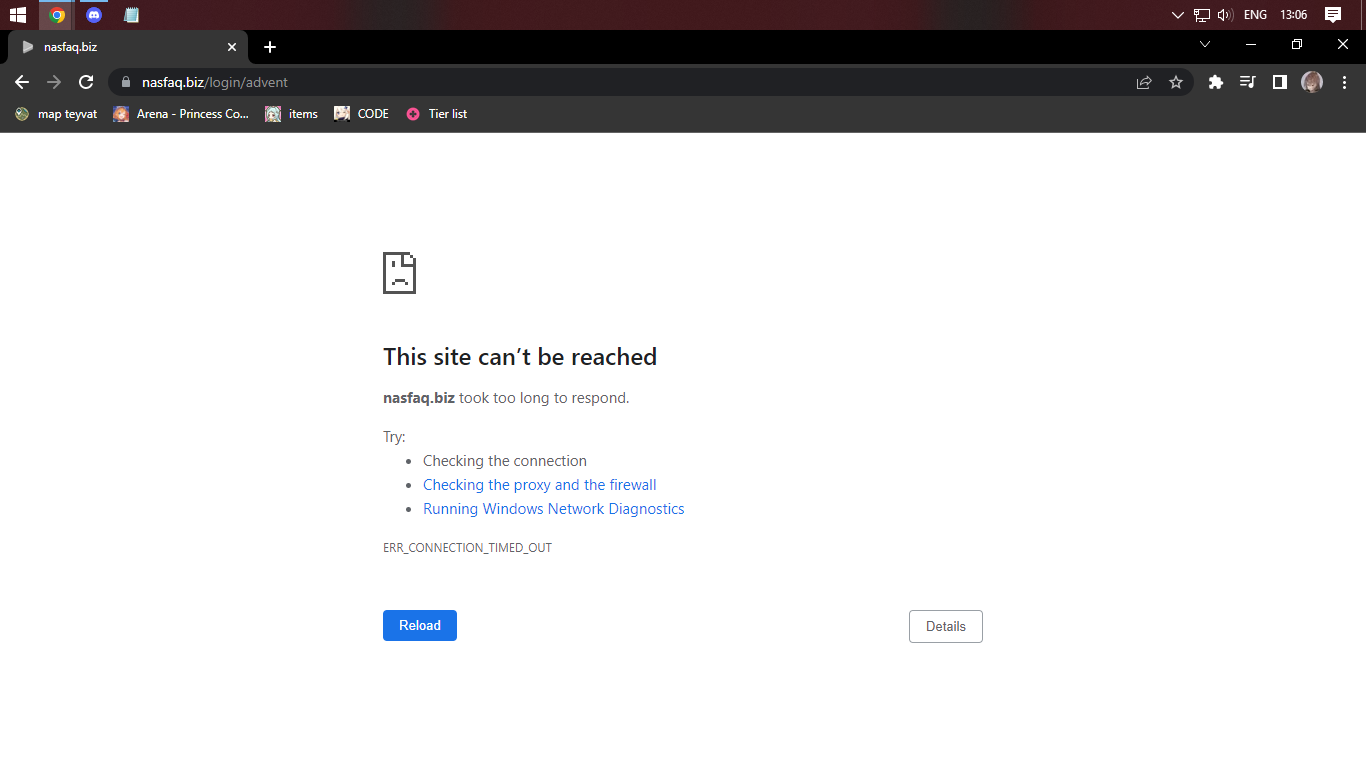The width and height of the screenshot is (1366, 768).
Task: Go forward to the next page
Action: tap(54, 82)
